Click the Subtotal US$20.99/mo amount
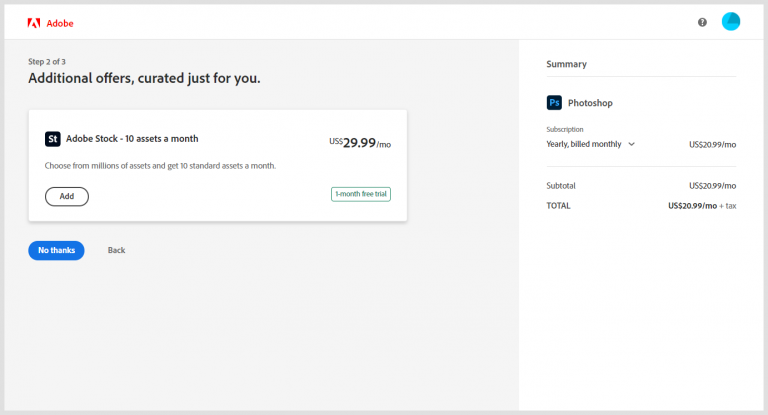Image resolution: width=768 pixels, height=415 pixels. click(712, 186)
